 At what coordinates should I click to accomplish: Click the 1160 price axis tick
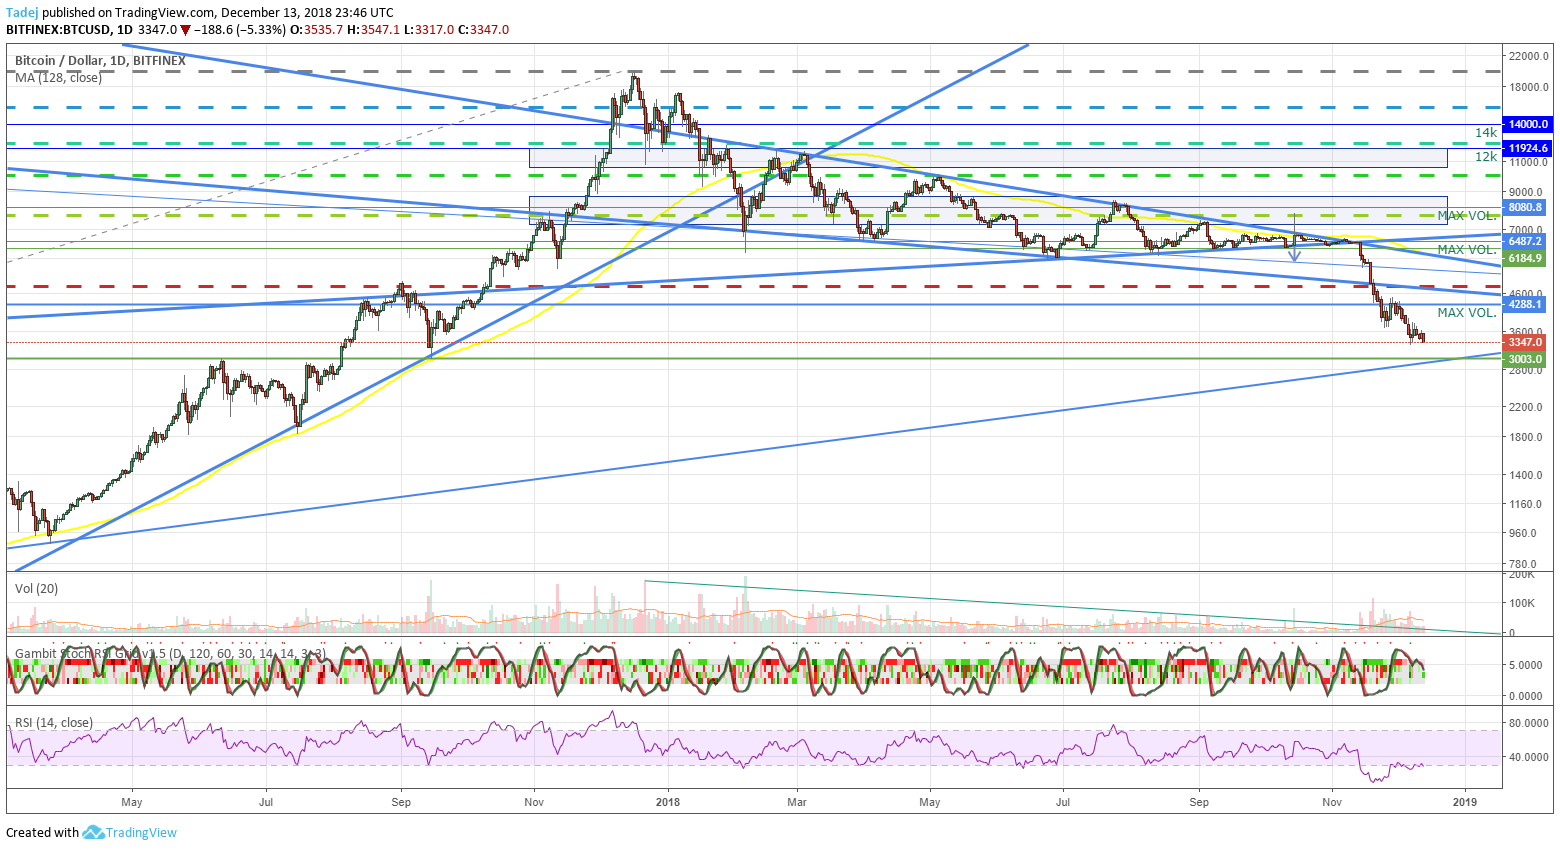tap(1525, 503)
